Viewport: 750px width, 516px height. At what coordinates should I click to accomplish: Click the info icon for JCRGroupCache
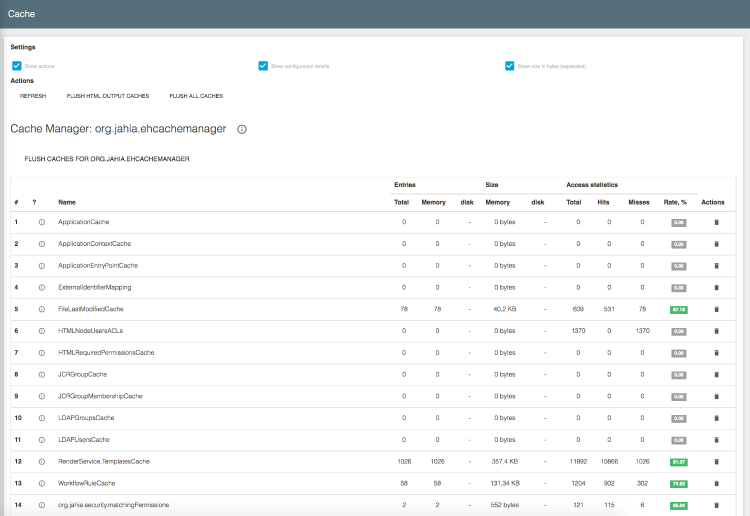pos(42,375)
